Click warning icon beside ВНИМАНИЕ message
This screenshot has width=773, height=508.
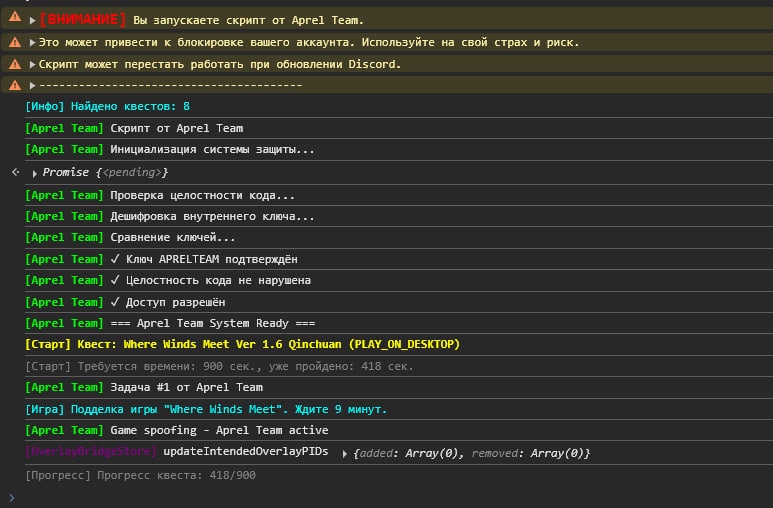click(15, 18)
